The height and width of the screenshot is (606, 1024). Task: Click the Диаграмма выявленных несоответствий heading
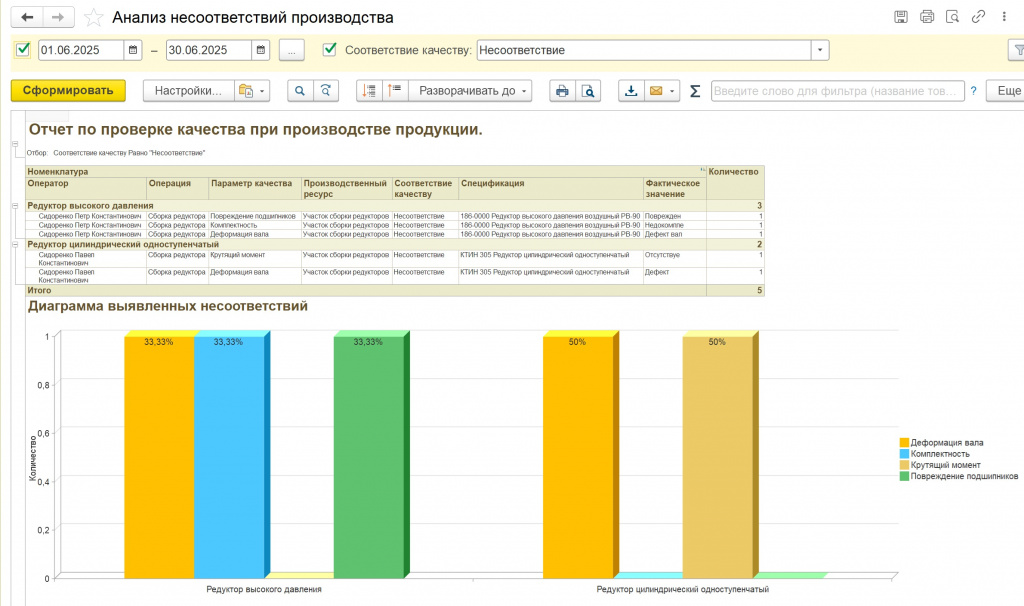tap(168, 306)
